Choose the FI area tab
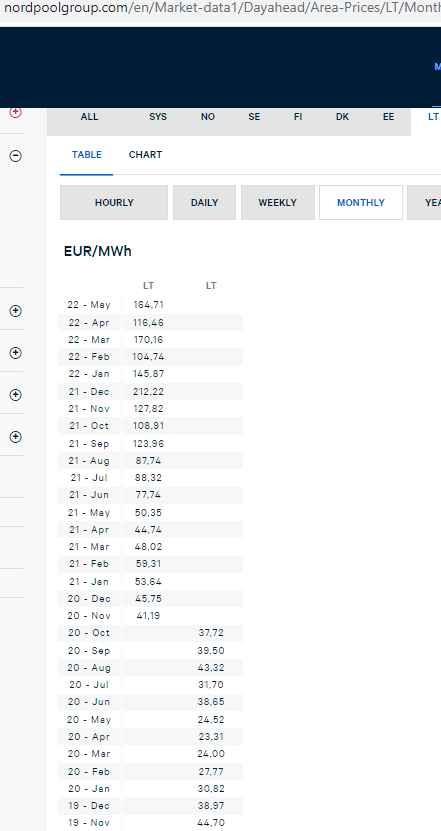441x831 pixels. 298,117
